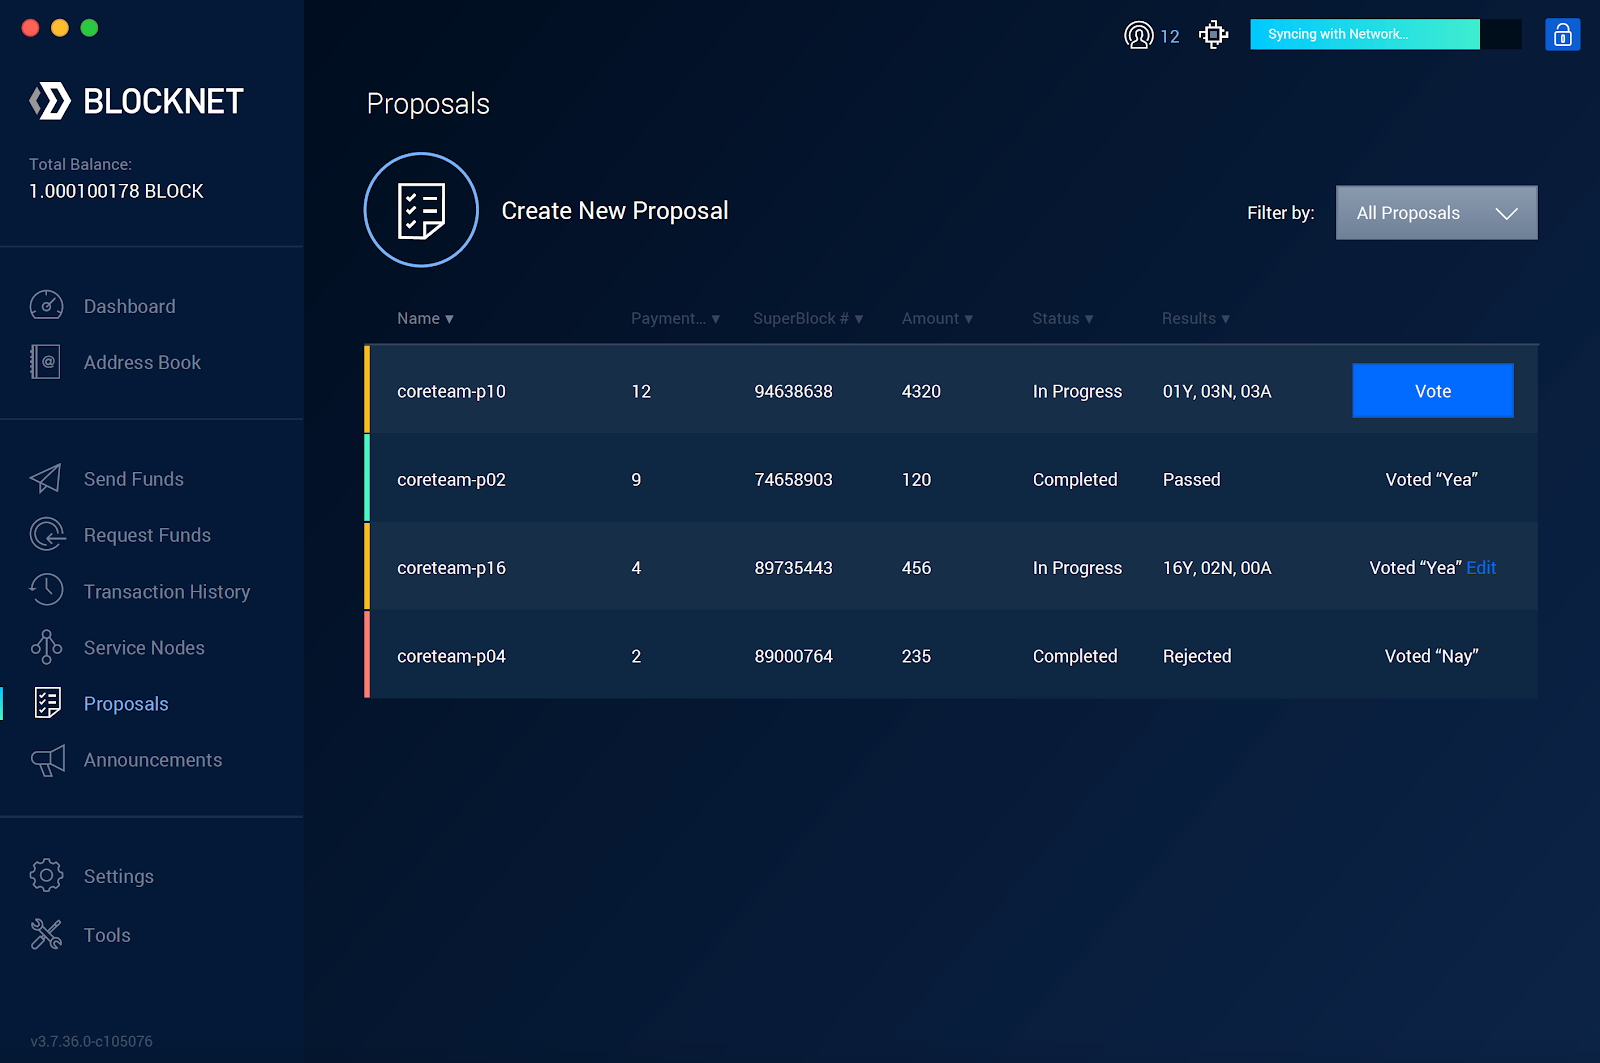
Task: Open the All Proposals filter dropdown
Action: tap(1437, 213)
